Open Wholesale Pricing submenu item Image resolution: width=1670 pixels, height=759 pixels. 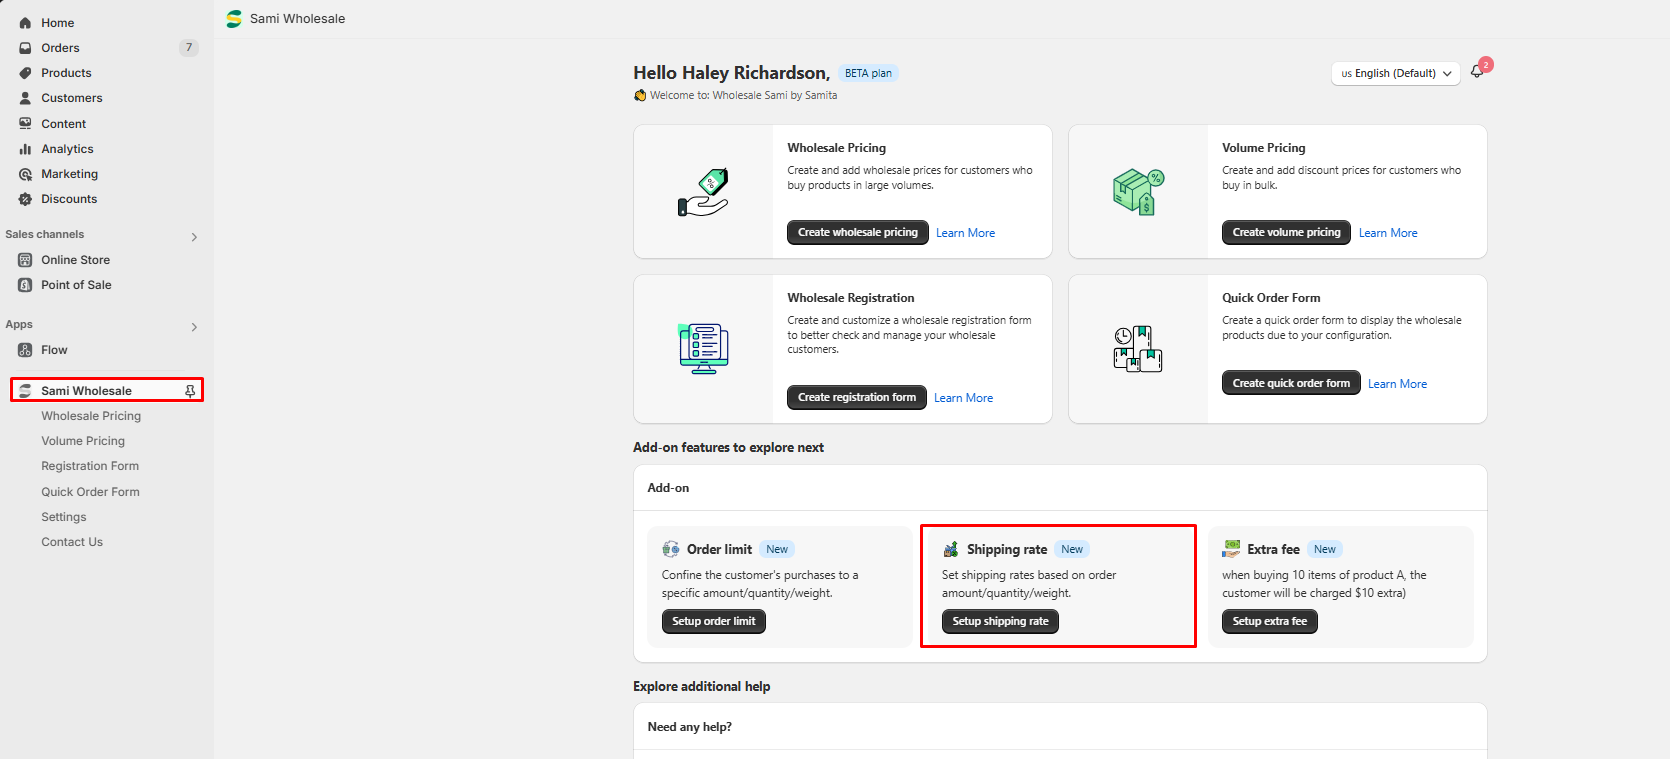click(91, 416)
